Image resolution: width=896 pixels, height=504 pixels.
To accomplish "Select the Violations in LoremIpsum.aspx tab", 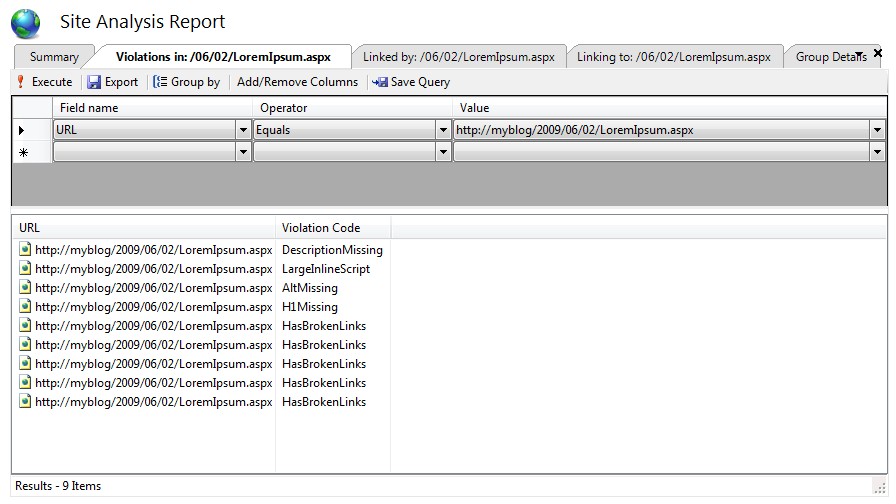I will pos(223,57).
